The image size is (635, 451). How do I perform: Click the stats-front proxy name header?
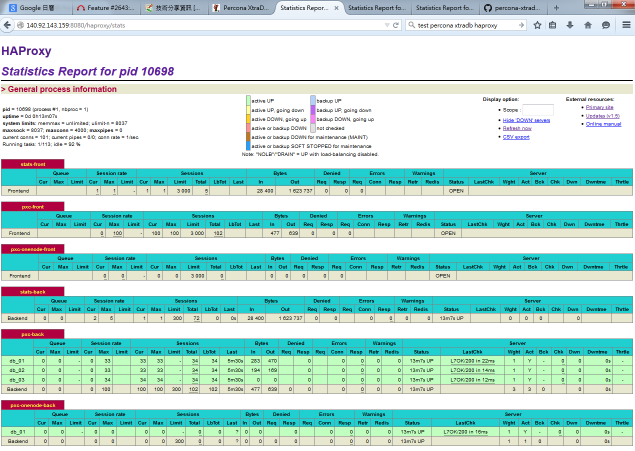[33, 164]
